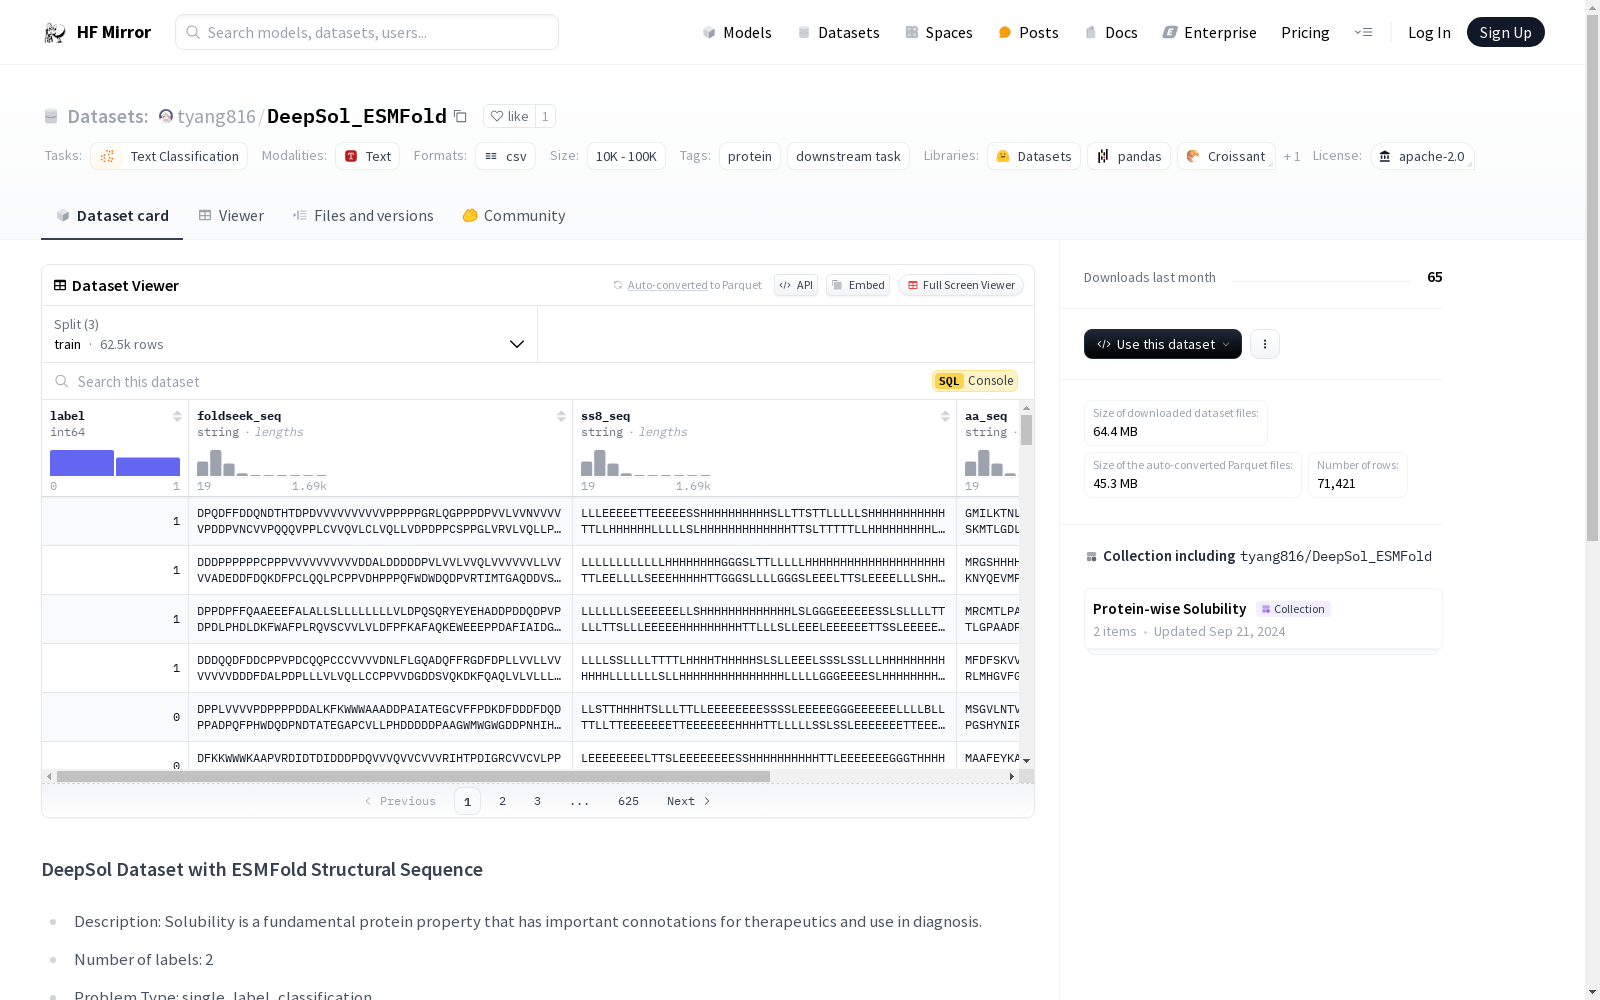1600x1000 pixels.
Task: Click the search models, datasets, users field
Action: (x=367, y=32)
